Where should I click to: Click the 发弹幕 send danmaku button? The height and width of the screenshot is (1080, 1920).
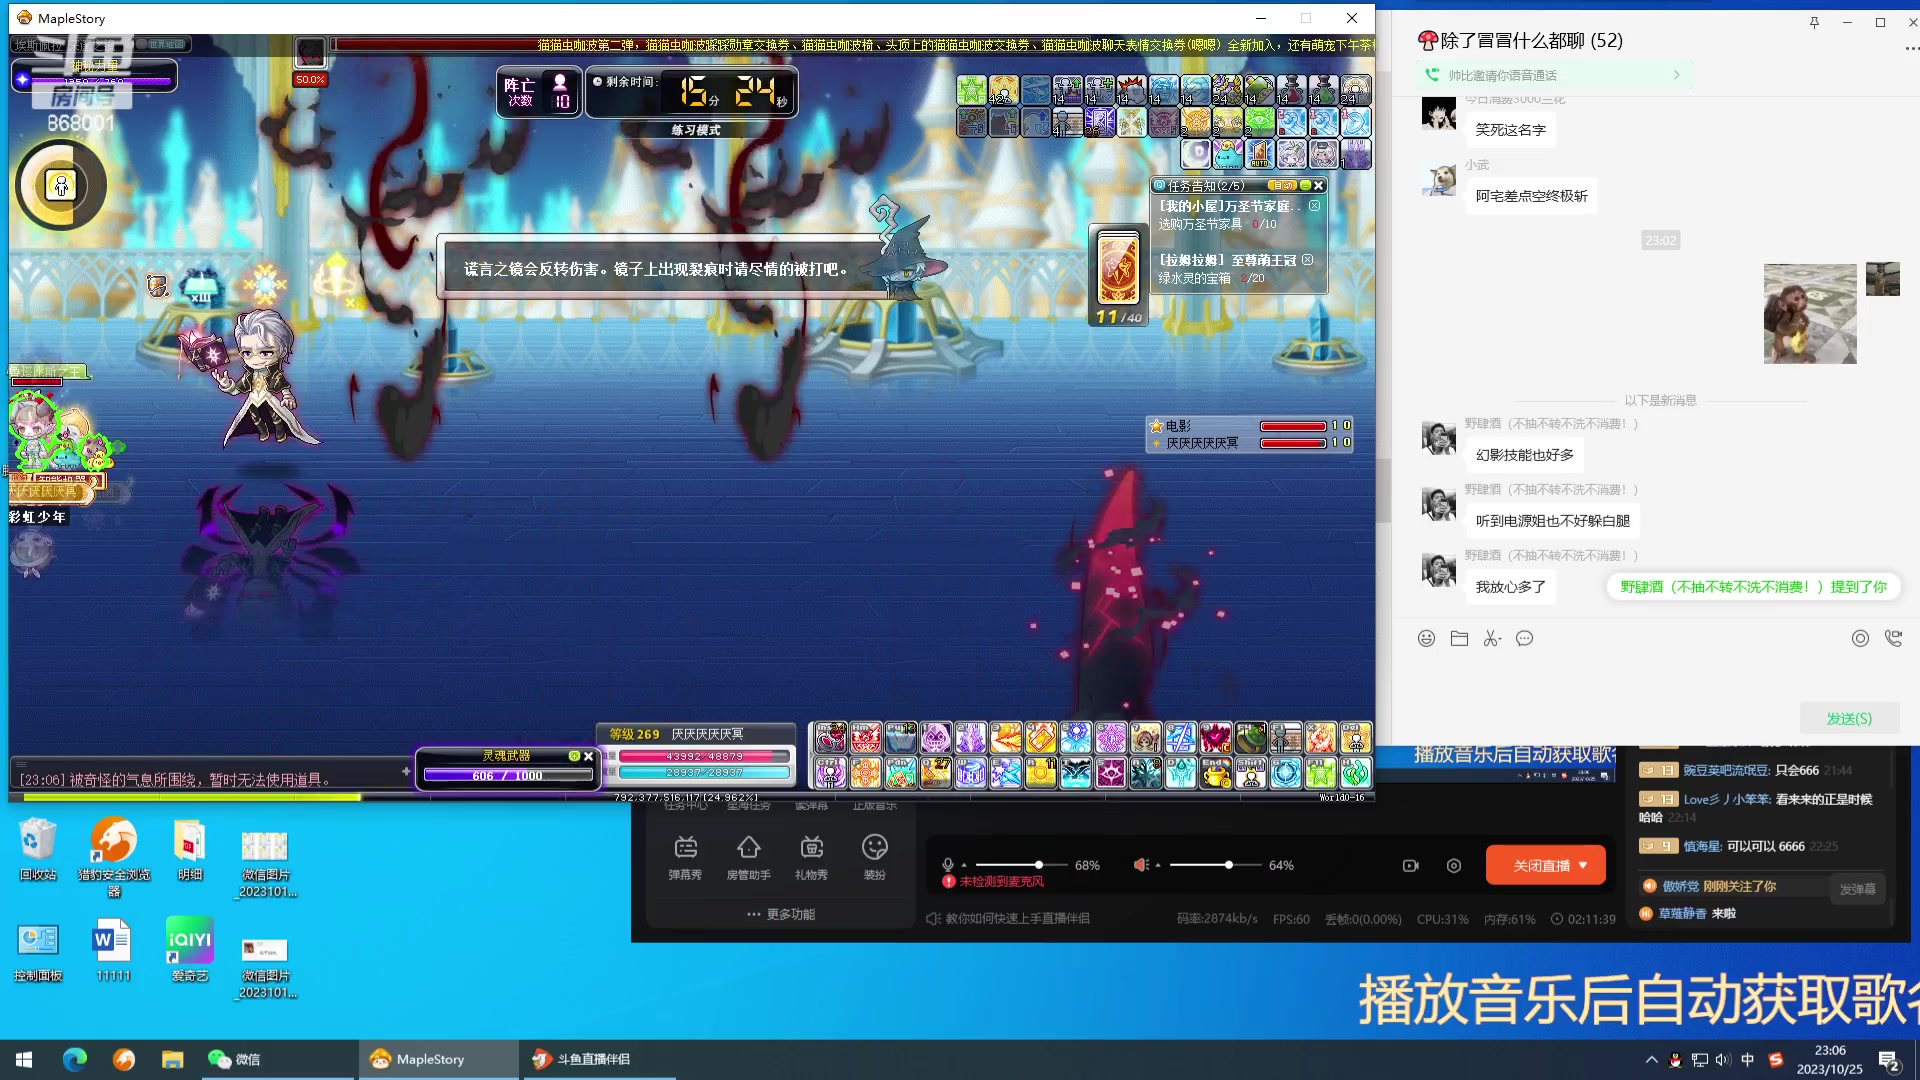click(x=1857, y=889)
